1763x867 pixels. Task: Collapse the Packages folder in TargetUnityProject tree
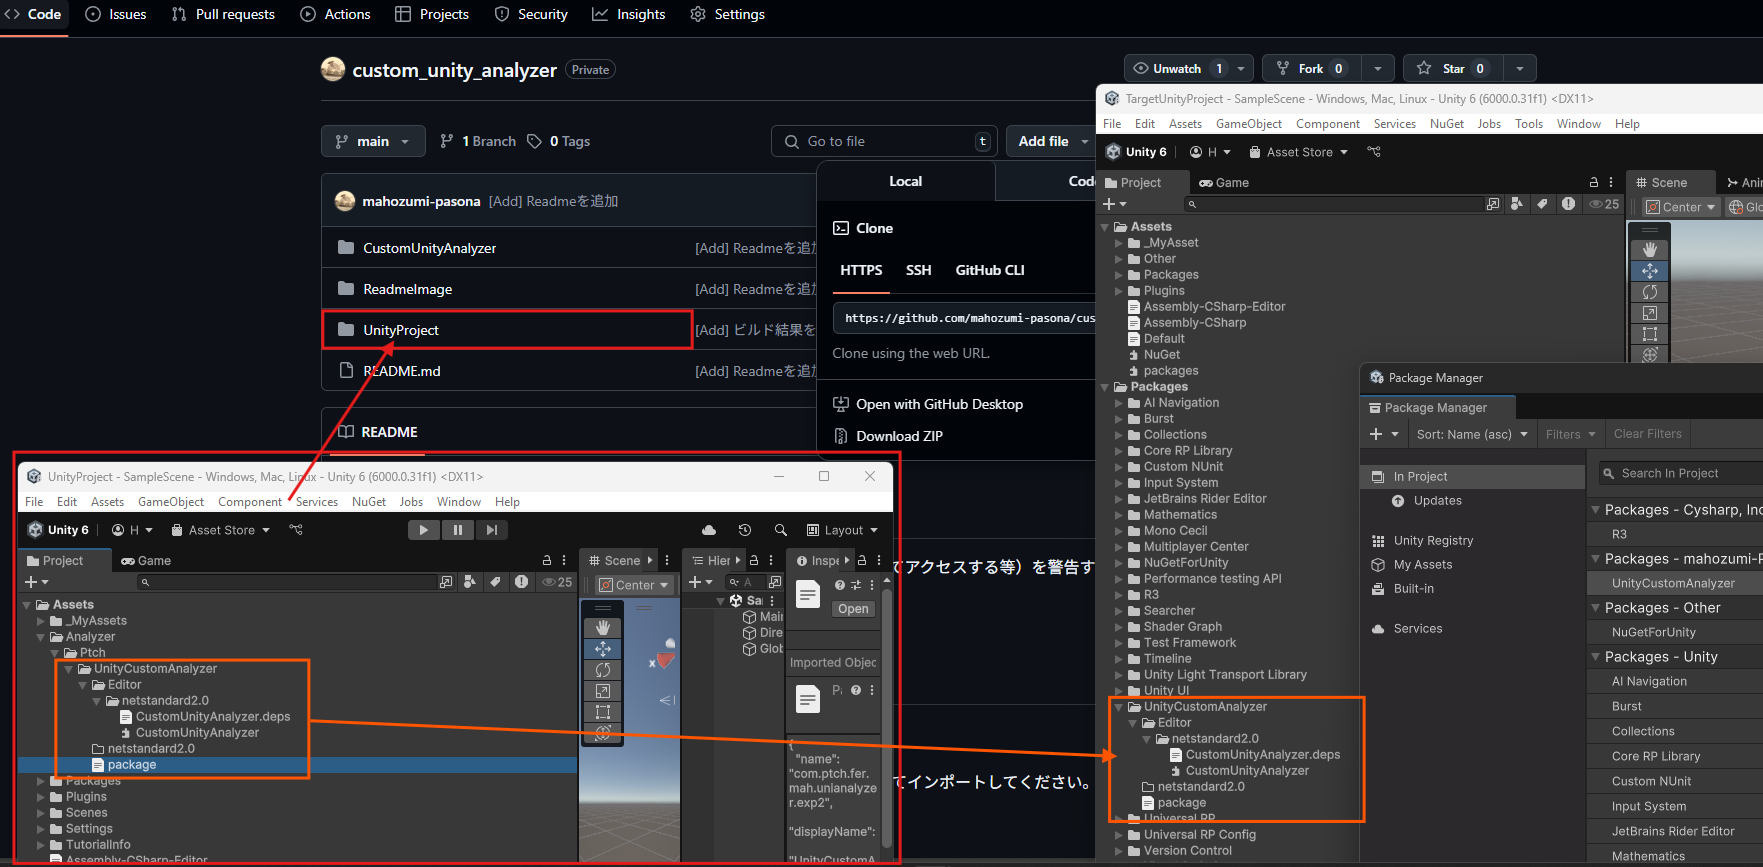1105,387
